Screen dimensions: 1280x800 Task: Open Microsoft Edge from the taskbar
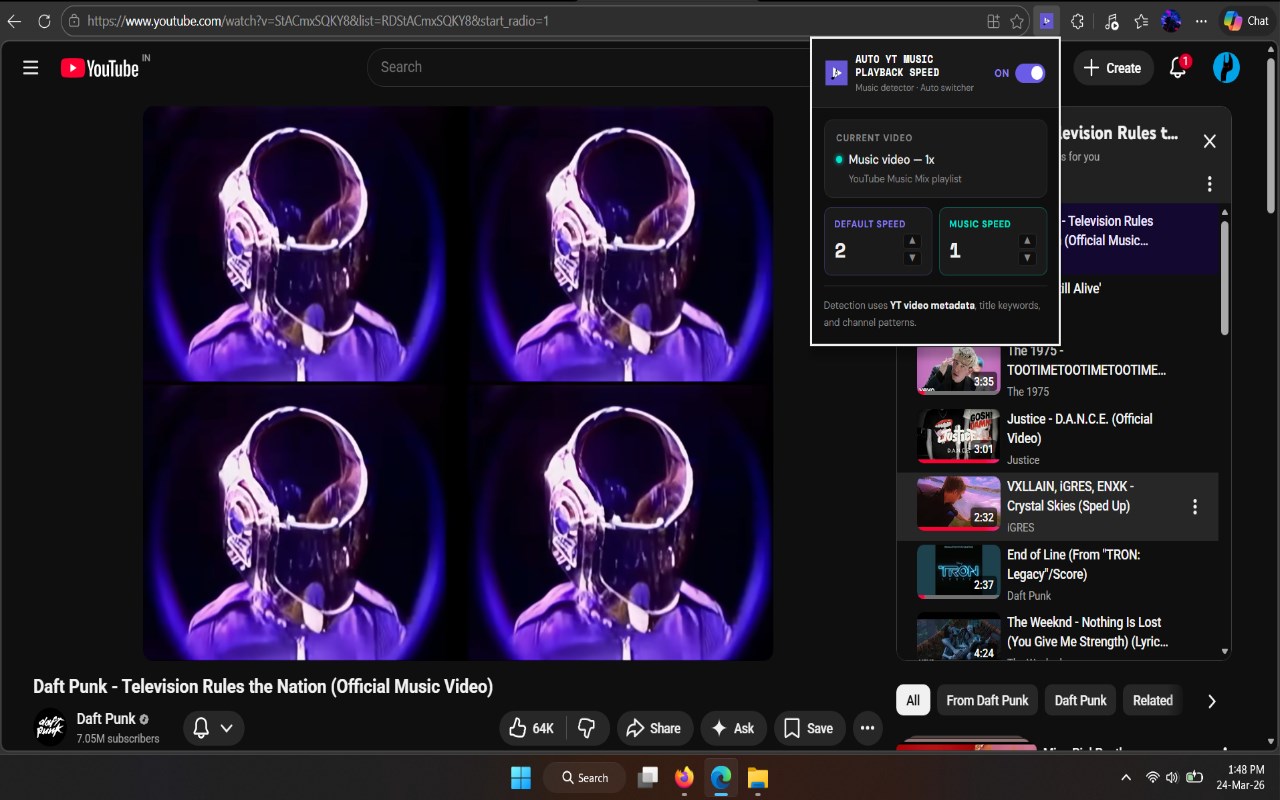coord(720,777)
